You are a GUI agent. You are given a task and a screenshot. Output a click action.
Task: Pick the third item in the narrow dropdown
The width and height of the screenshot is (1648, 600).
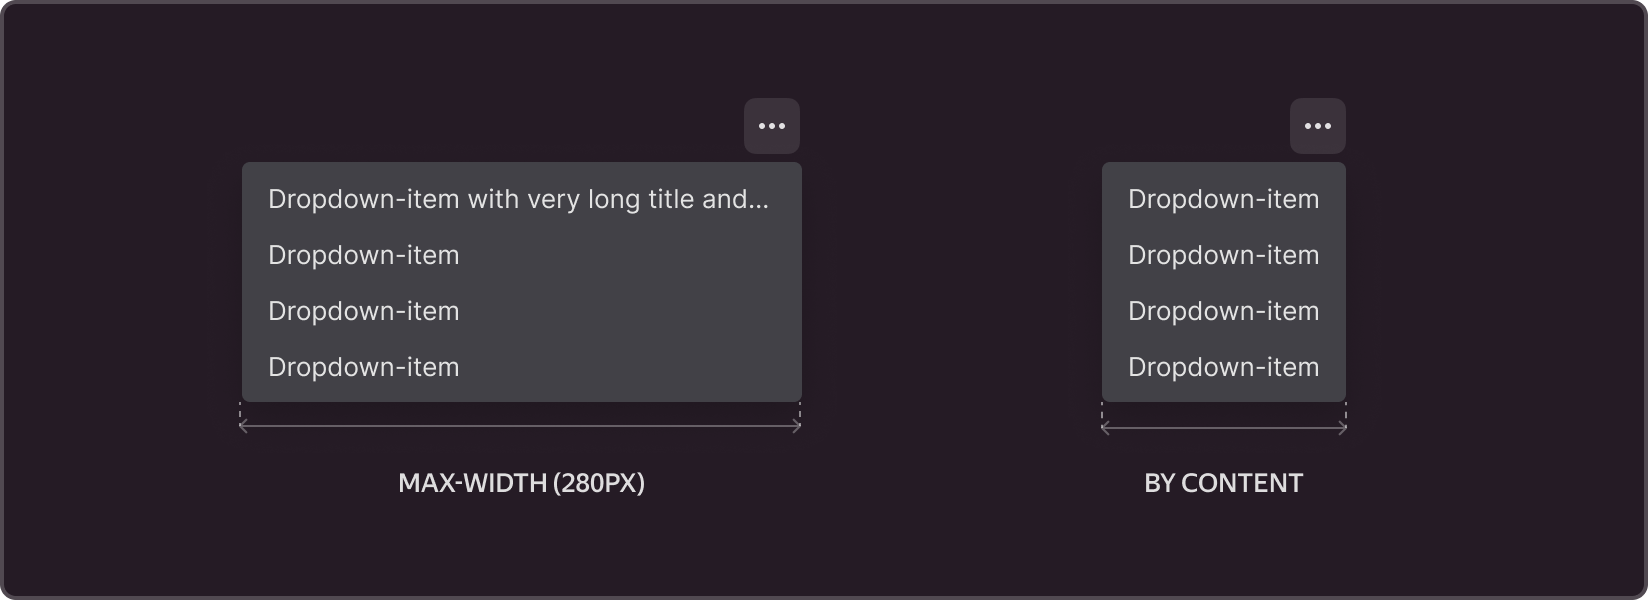click(1223, 311)
